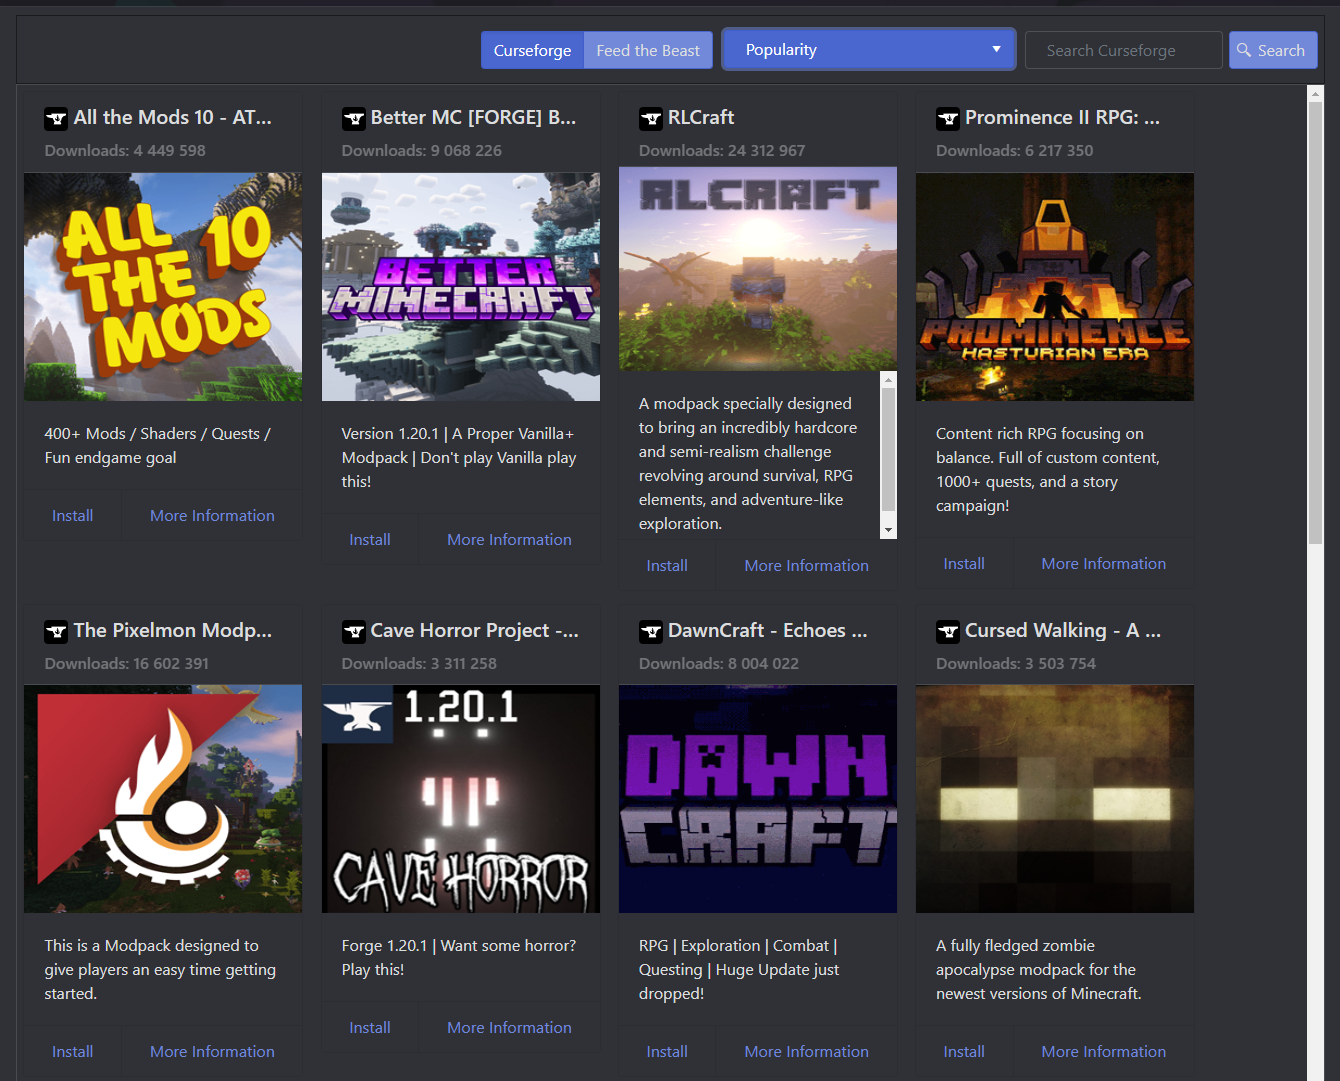Install the Cursed Walking modpack

964,1052
